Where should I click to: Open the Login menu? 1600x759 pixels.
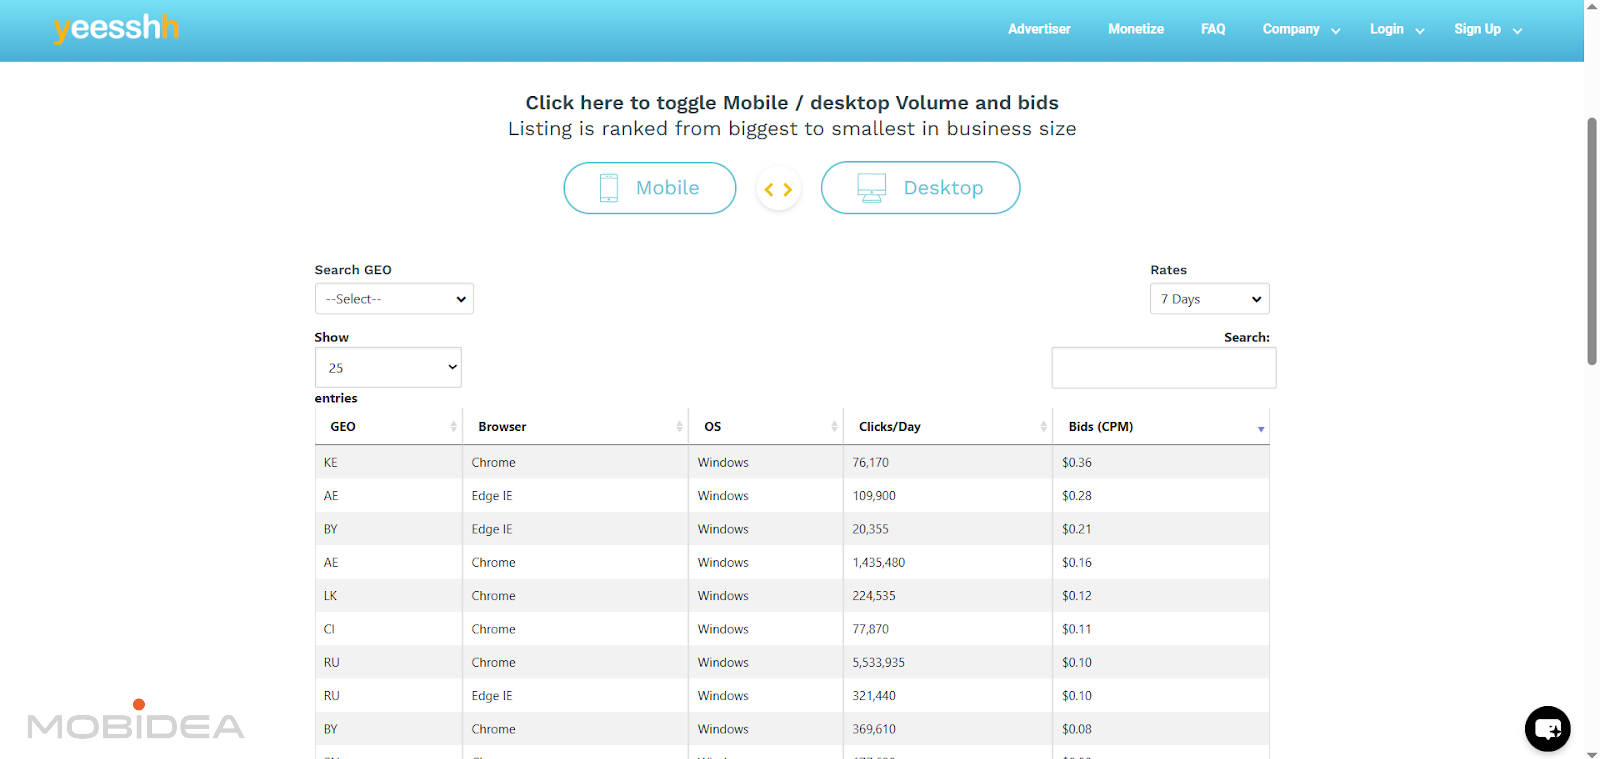point(1396,30)
